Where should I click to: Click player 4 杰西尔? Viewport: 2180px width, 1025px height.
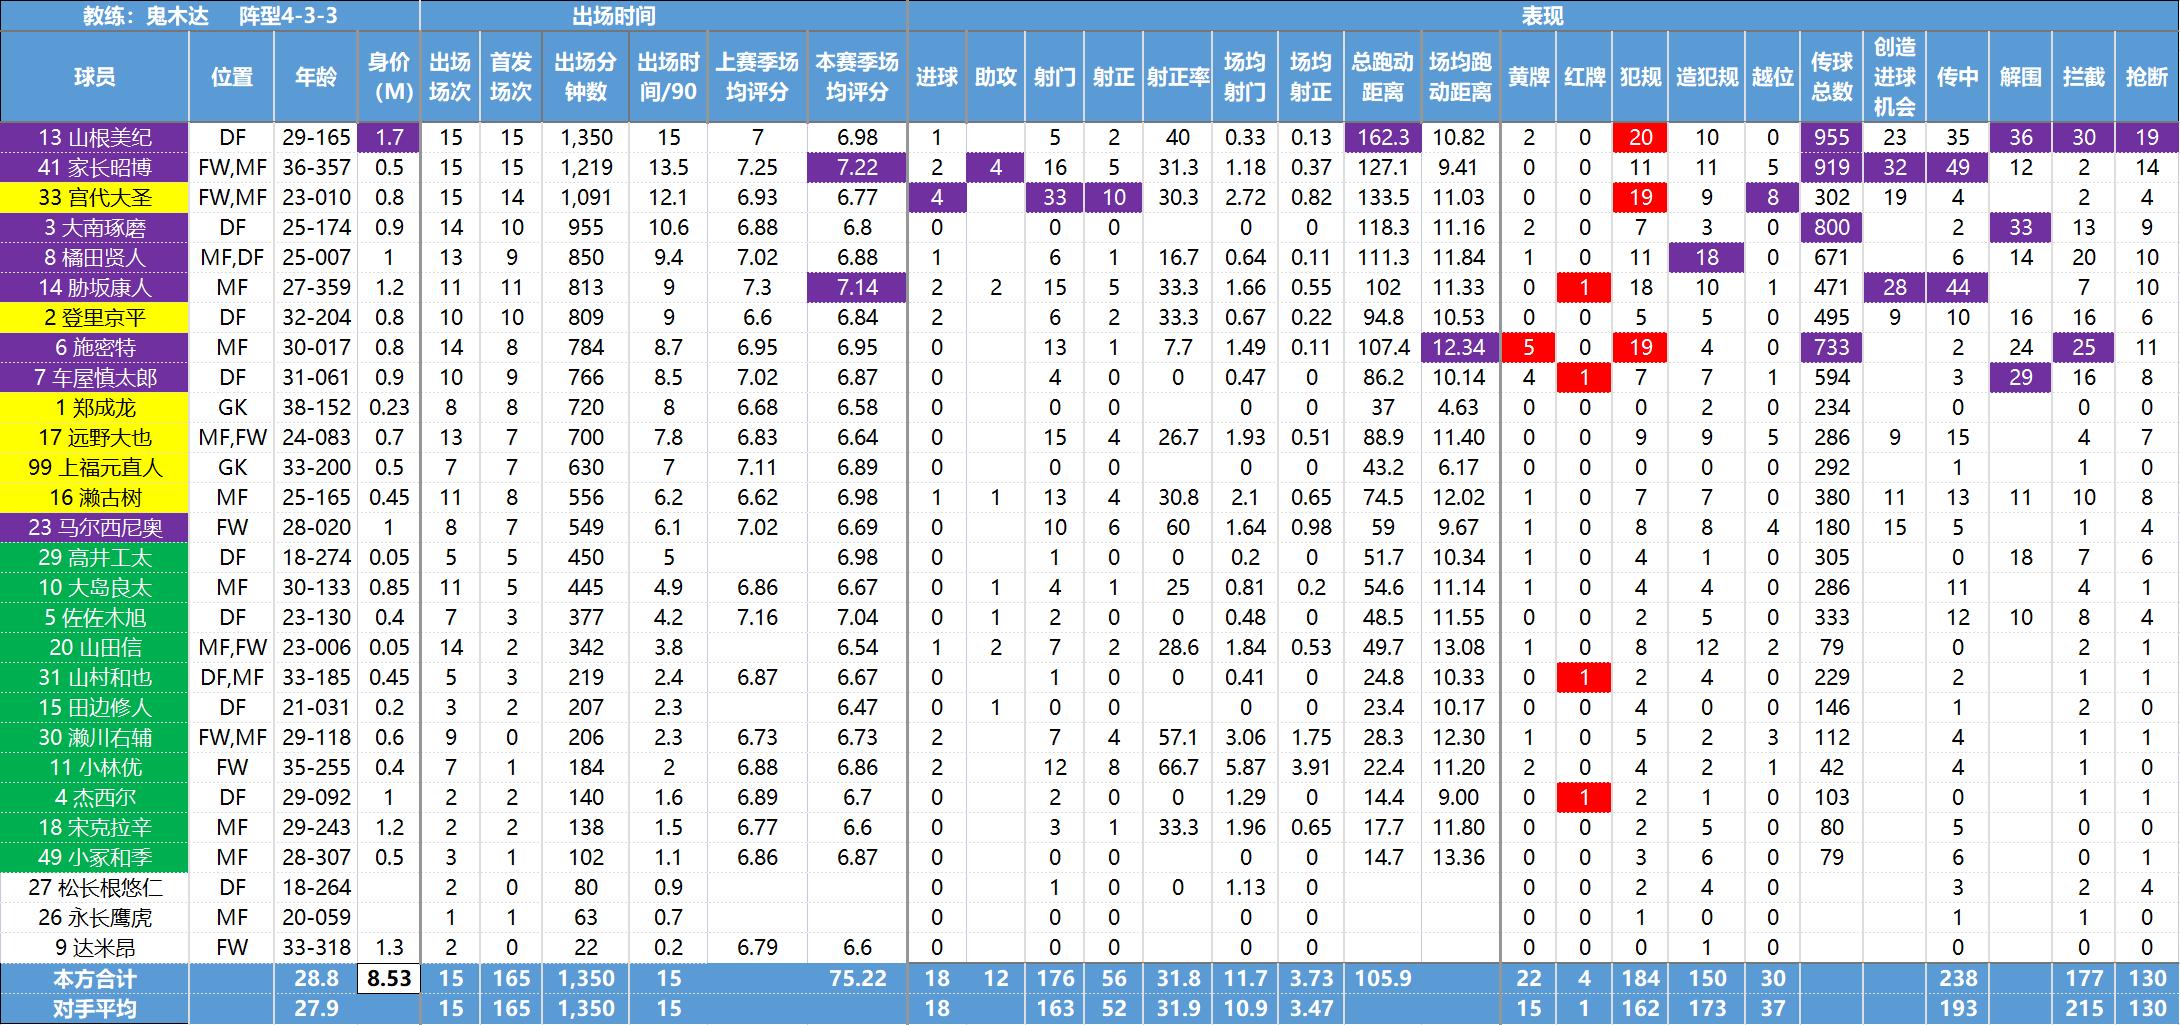[x=95, y=797]
